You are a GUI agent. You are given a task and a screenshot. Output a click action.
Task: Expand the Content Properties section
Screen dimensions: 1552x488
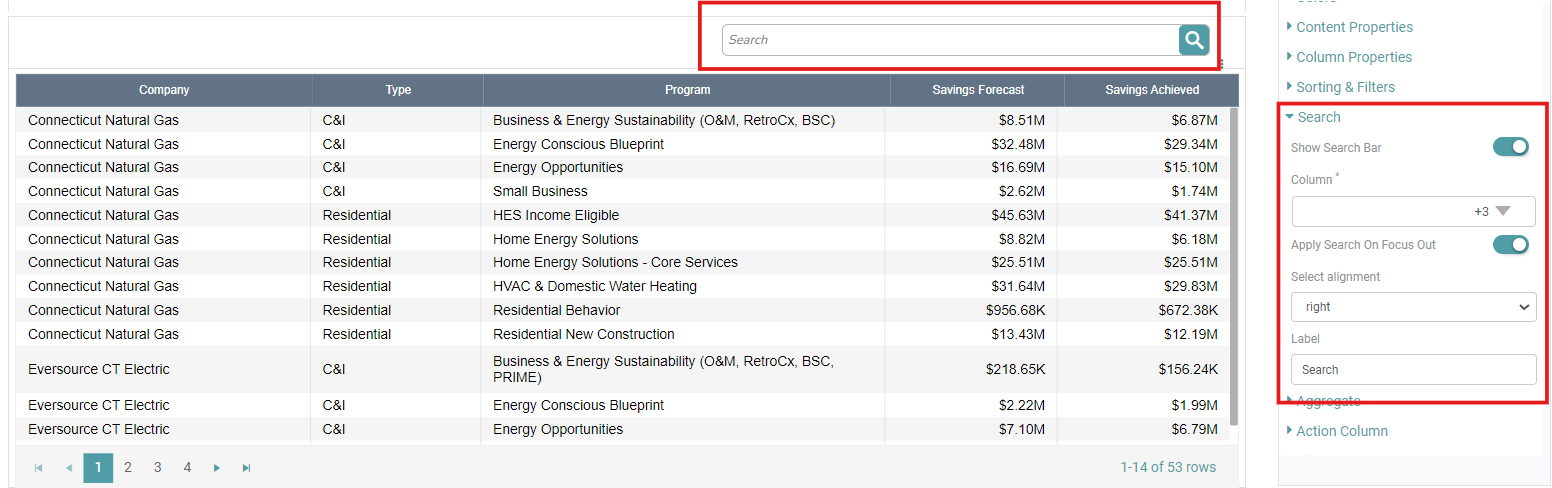pos(1353,27)
